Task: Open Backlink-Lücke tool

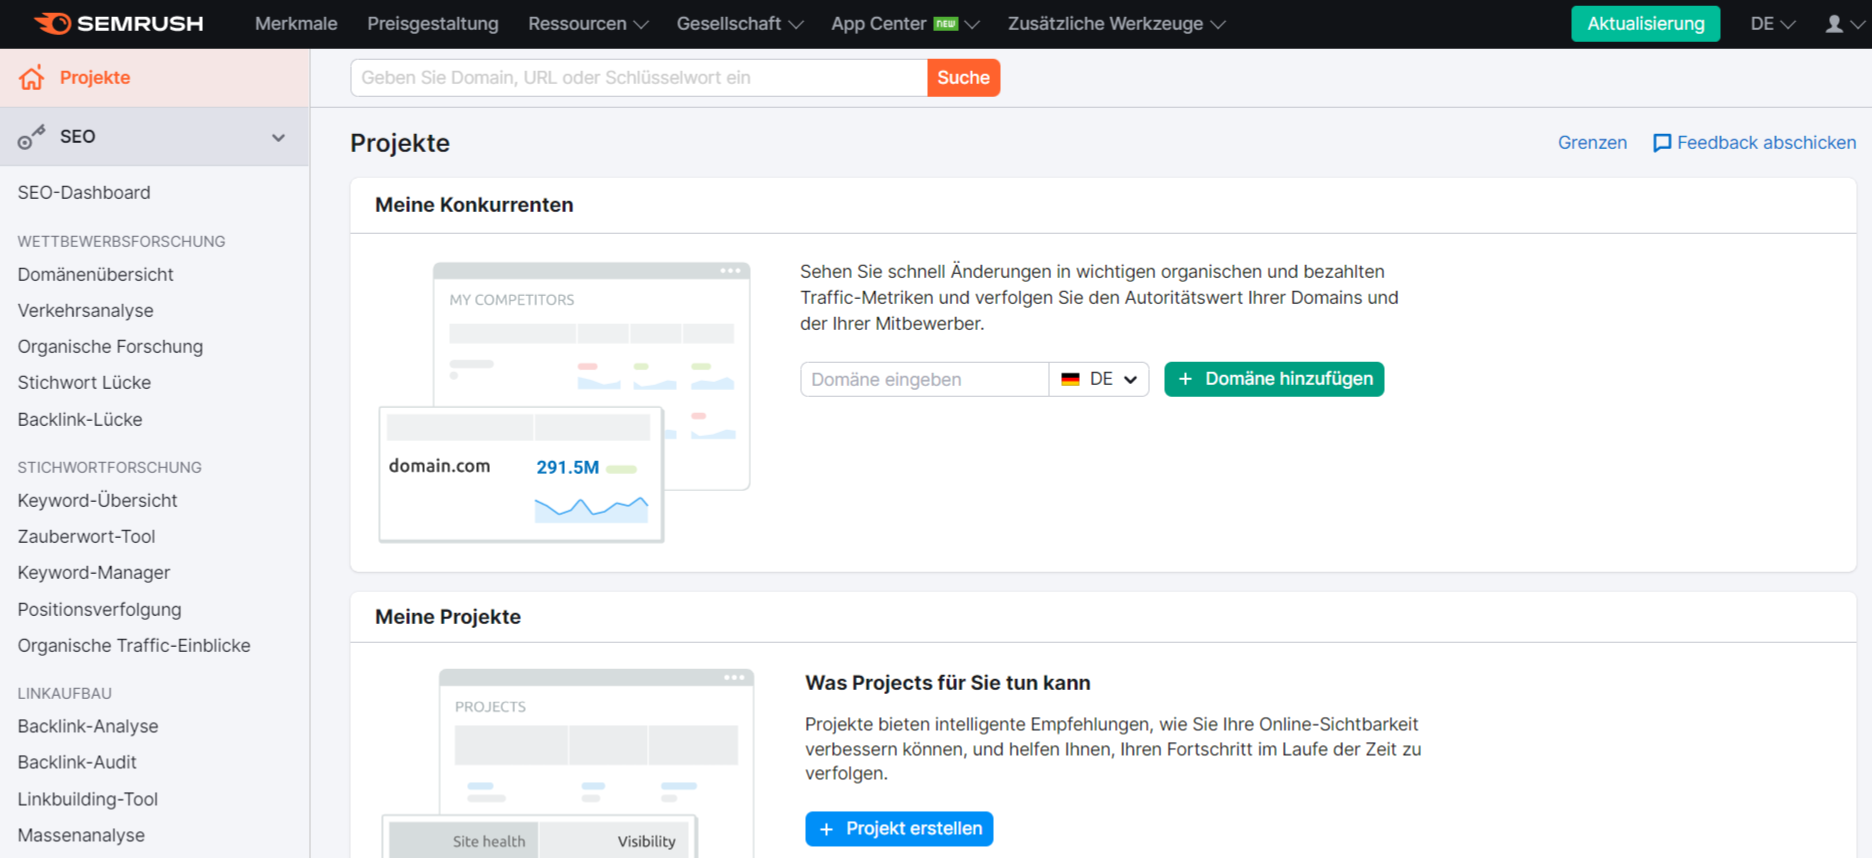Action: [80, 420]
